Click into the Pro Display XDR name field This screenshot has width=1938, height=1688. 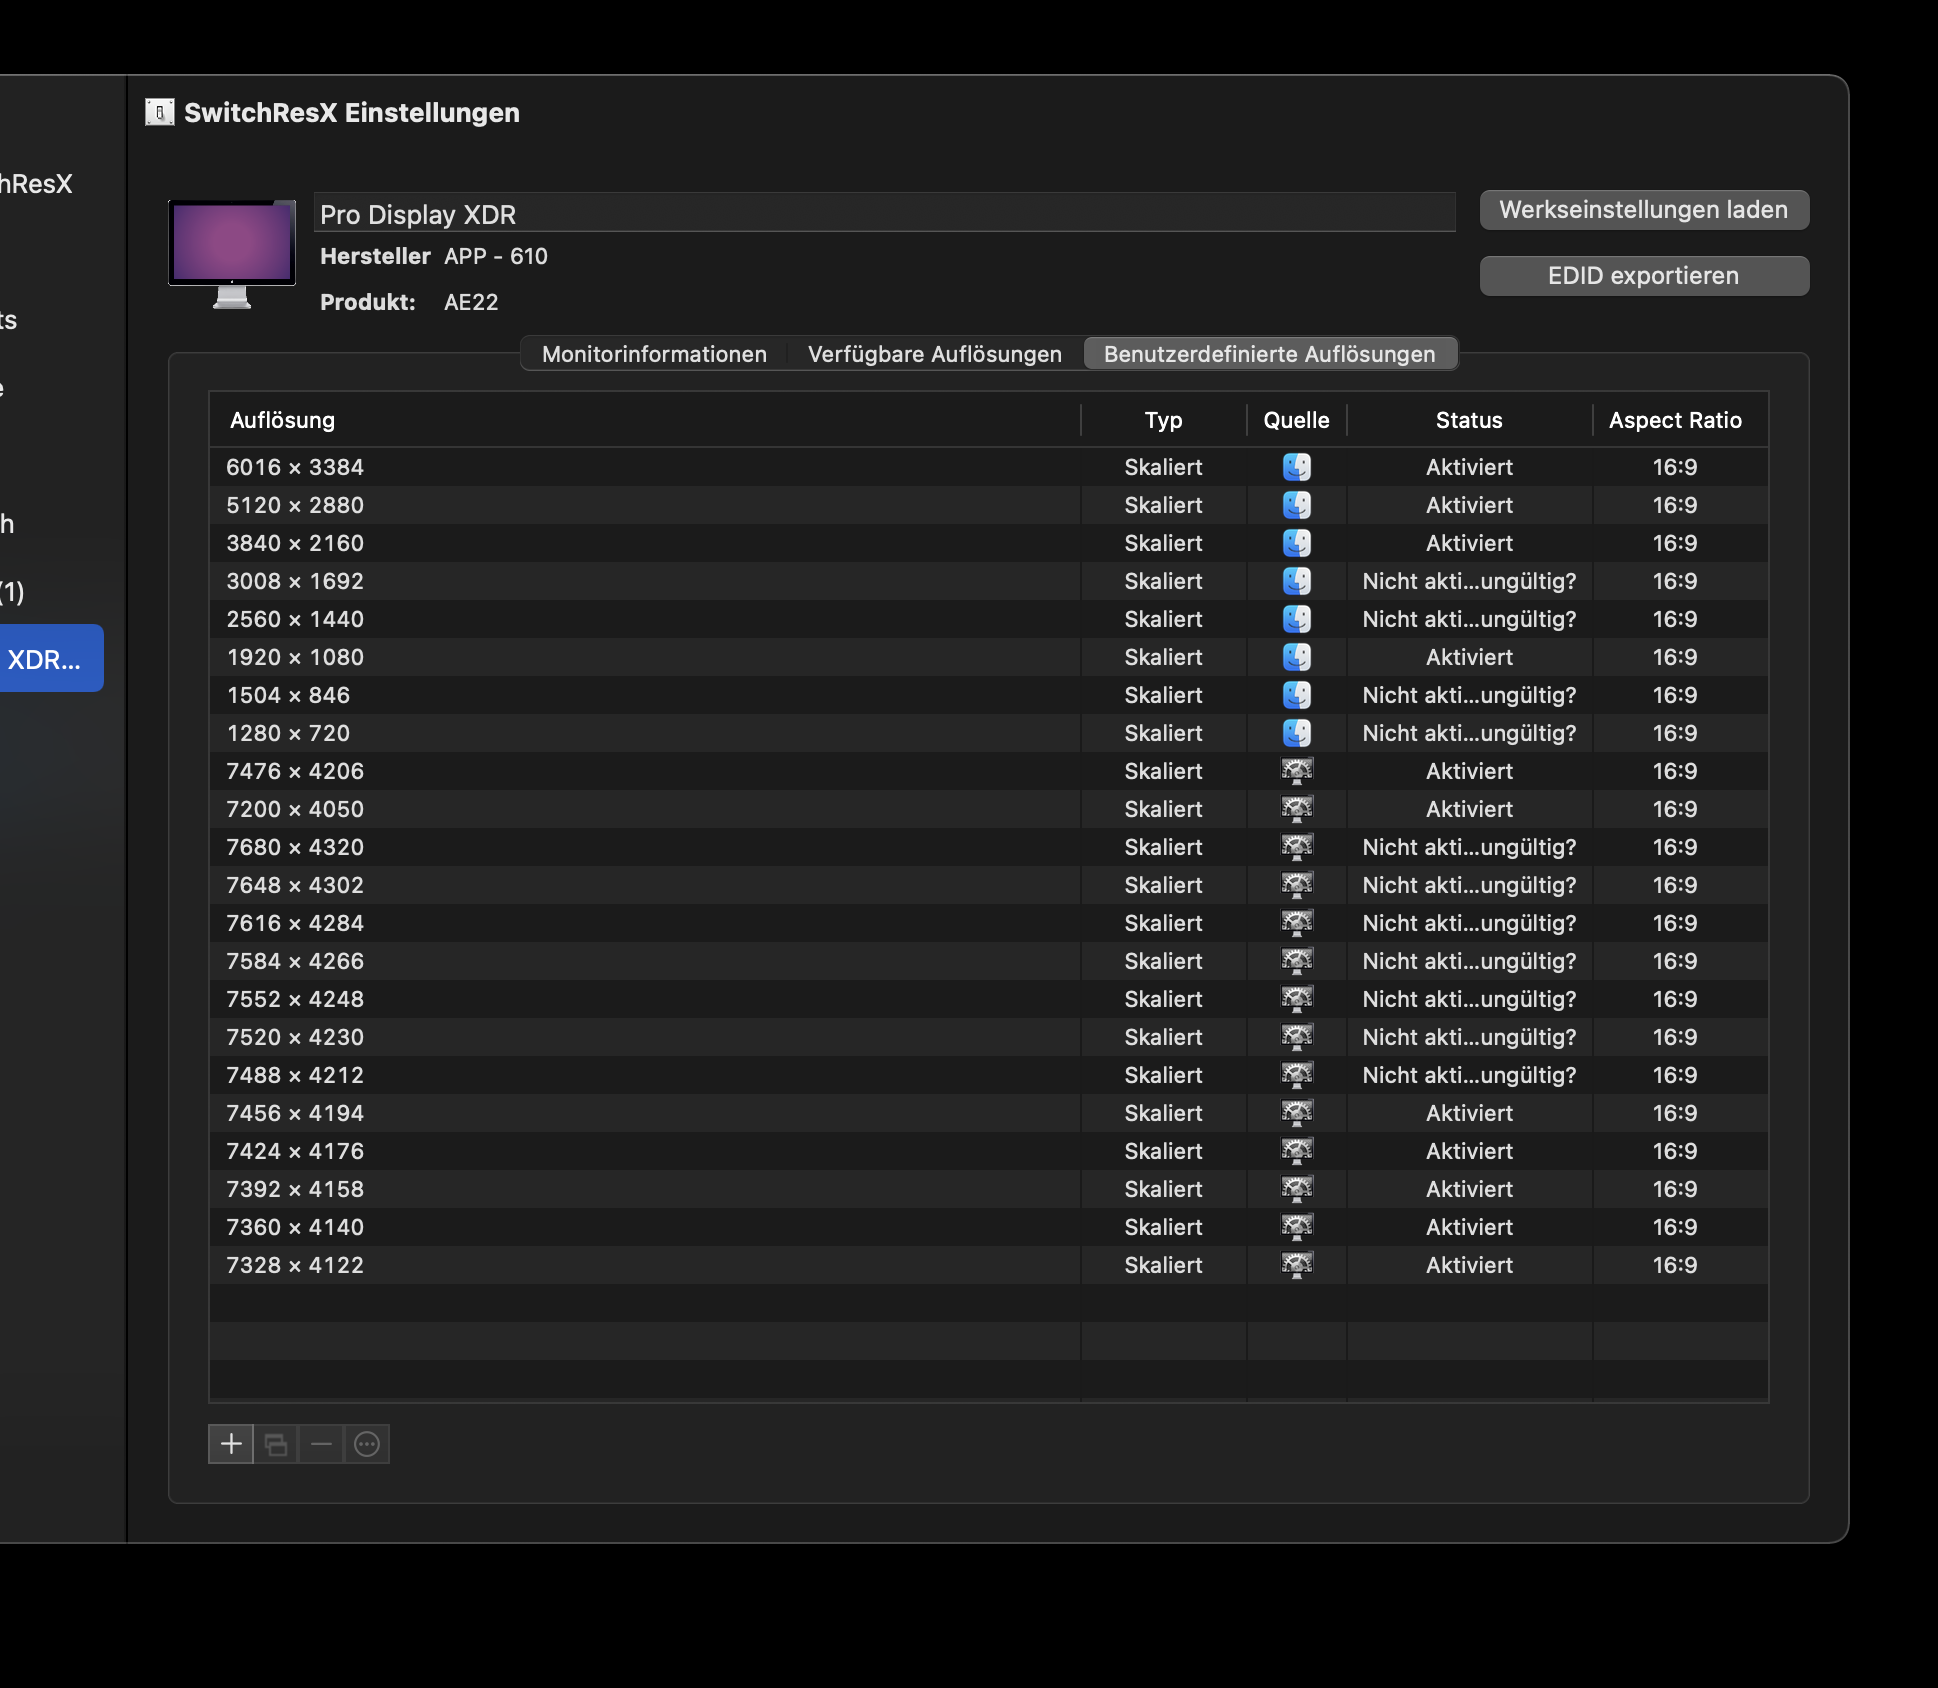click(884, 214)
